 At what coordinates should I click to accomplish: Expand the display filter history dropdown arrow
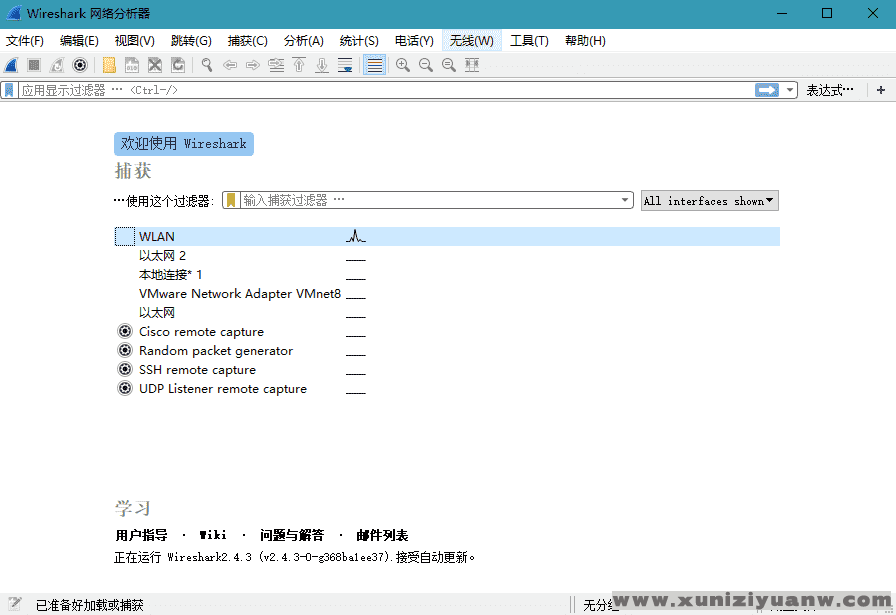coord(790,90)
